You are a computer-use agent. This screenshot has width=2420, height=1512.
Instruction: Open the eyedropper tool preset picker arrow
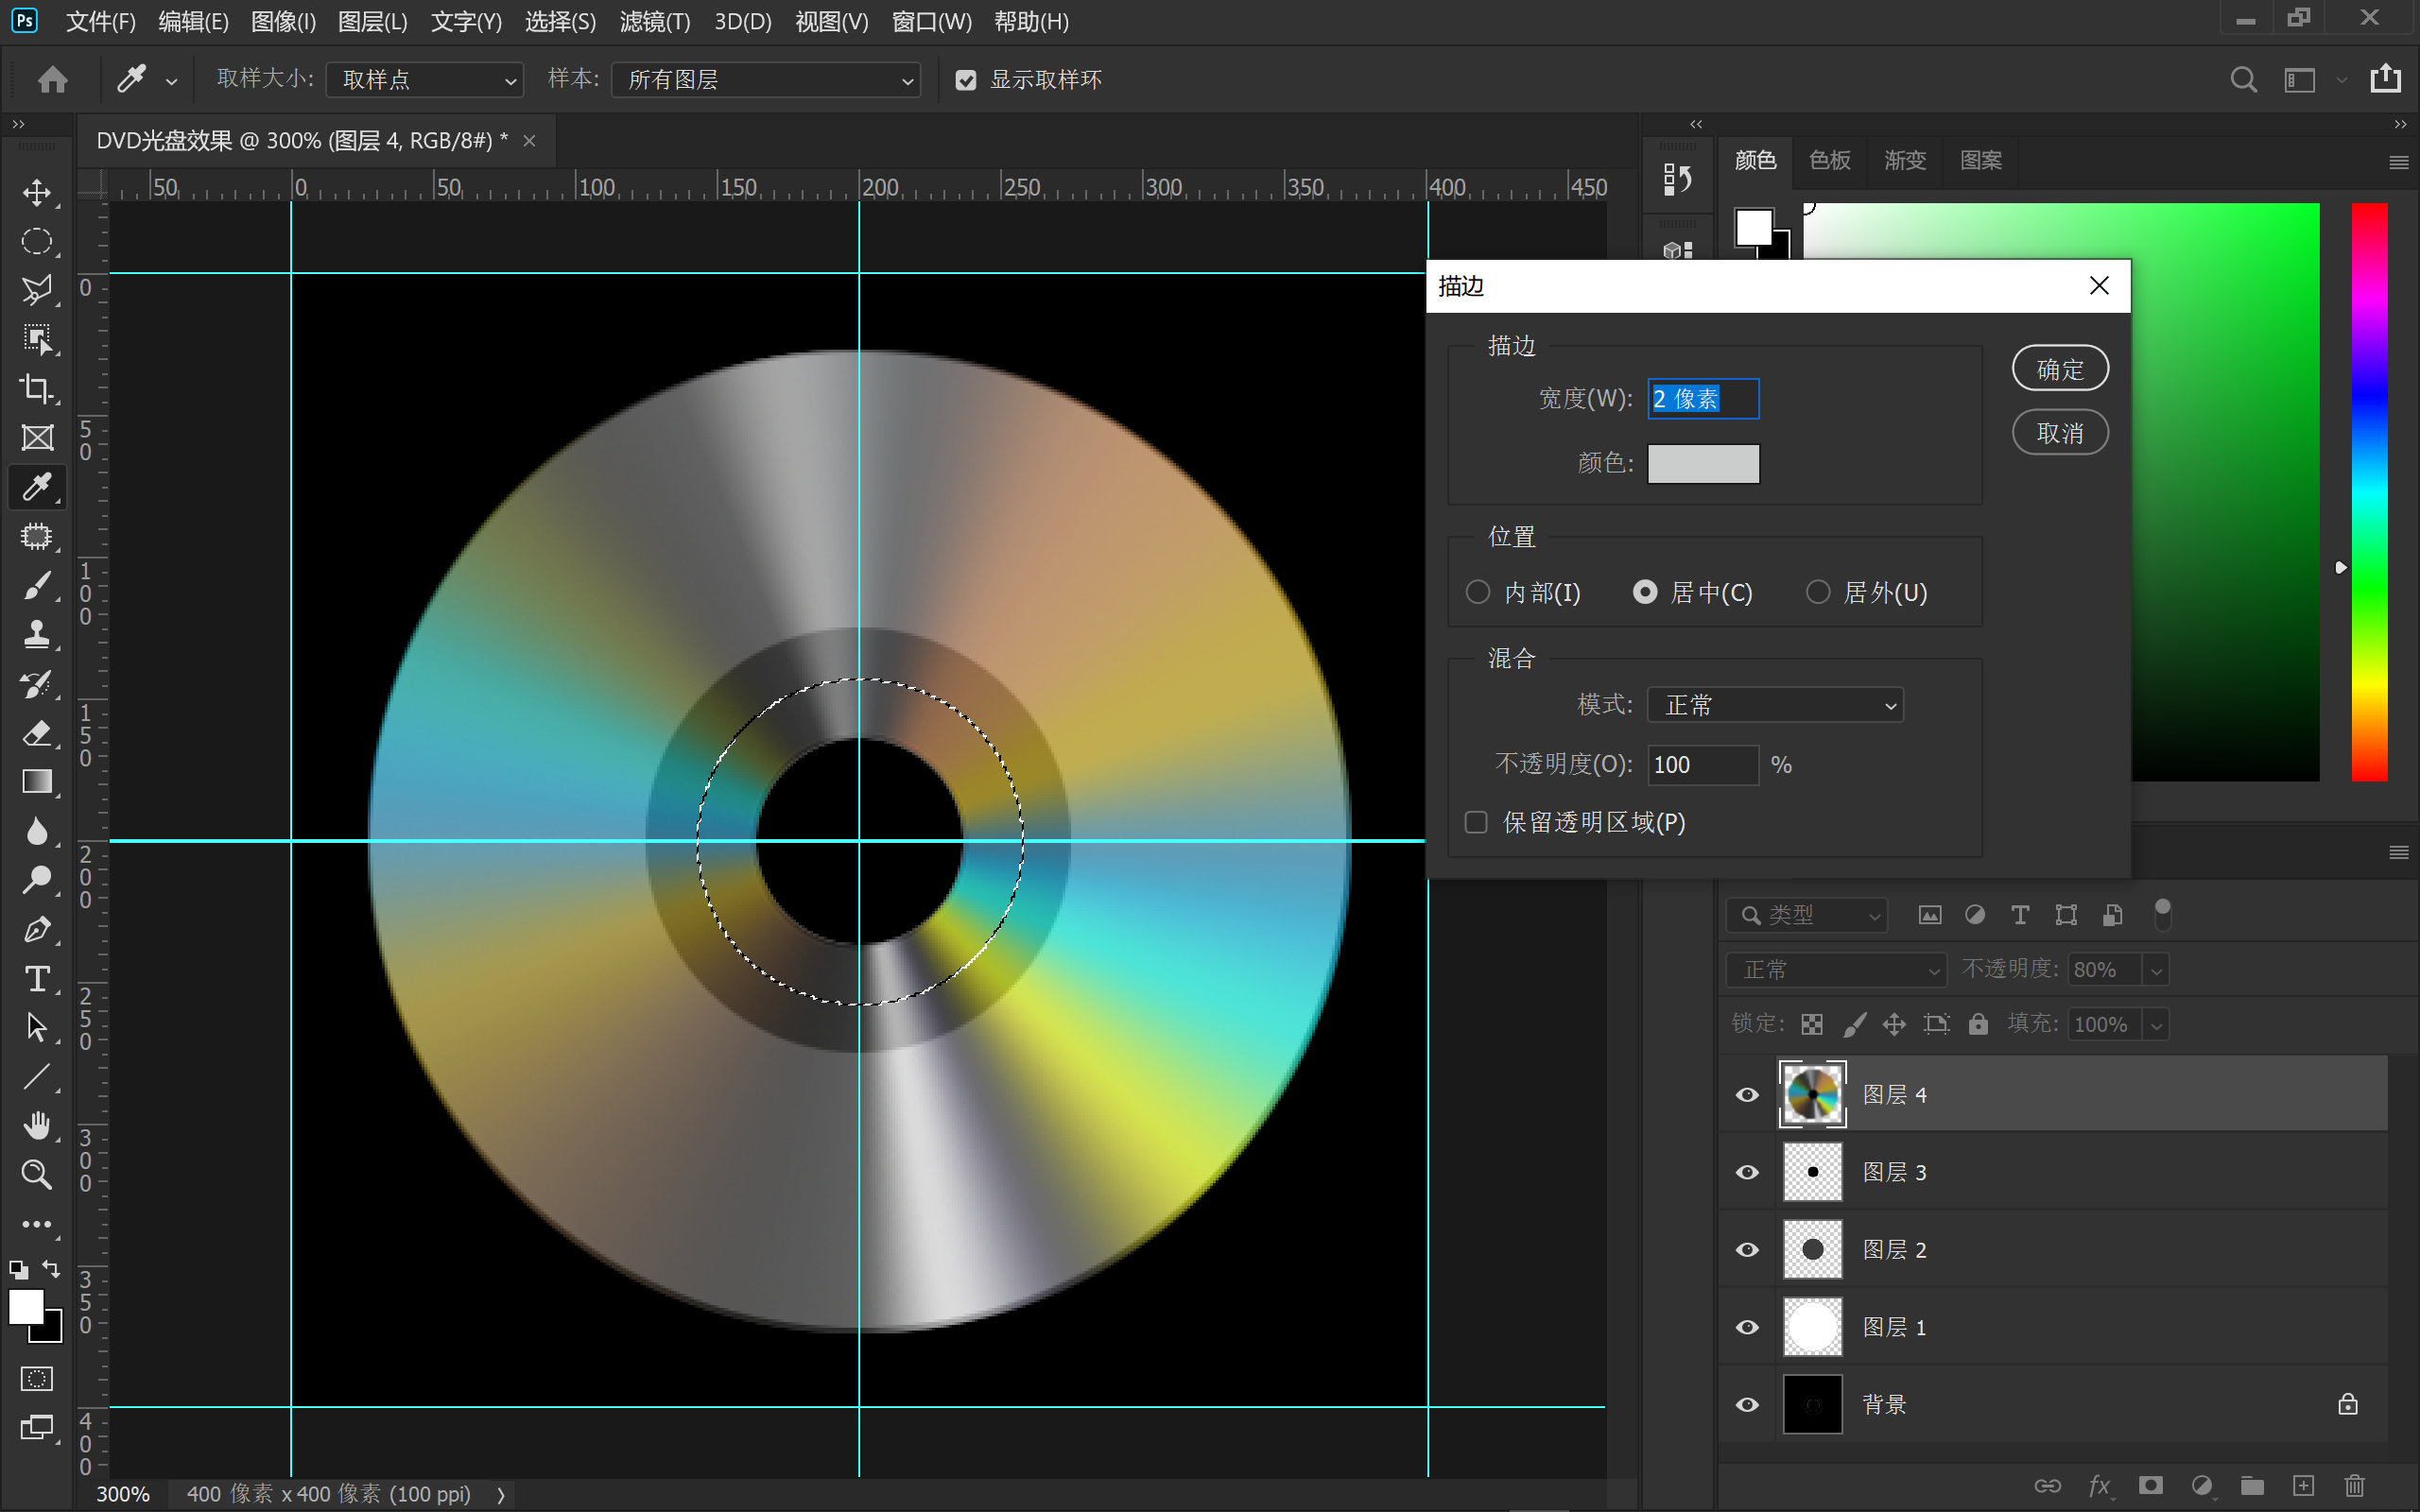[x=171, y=82]
